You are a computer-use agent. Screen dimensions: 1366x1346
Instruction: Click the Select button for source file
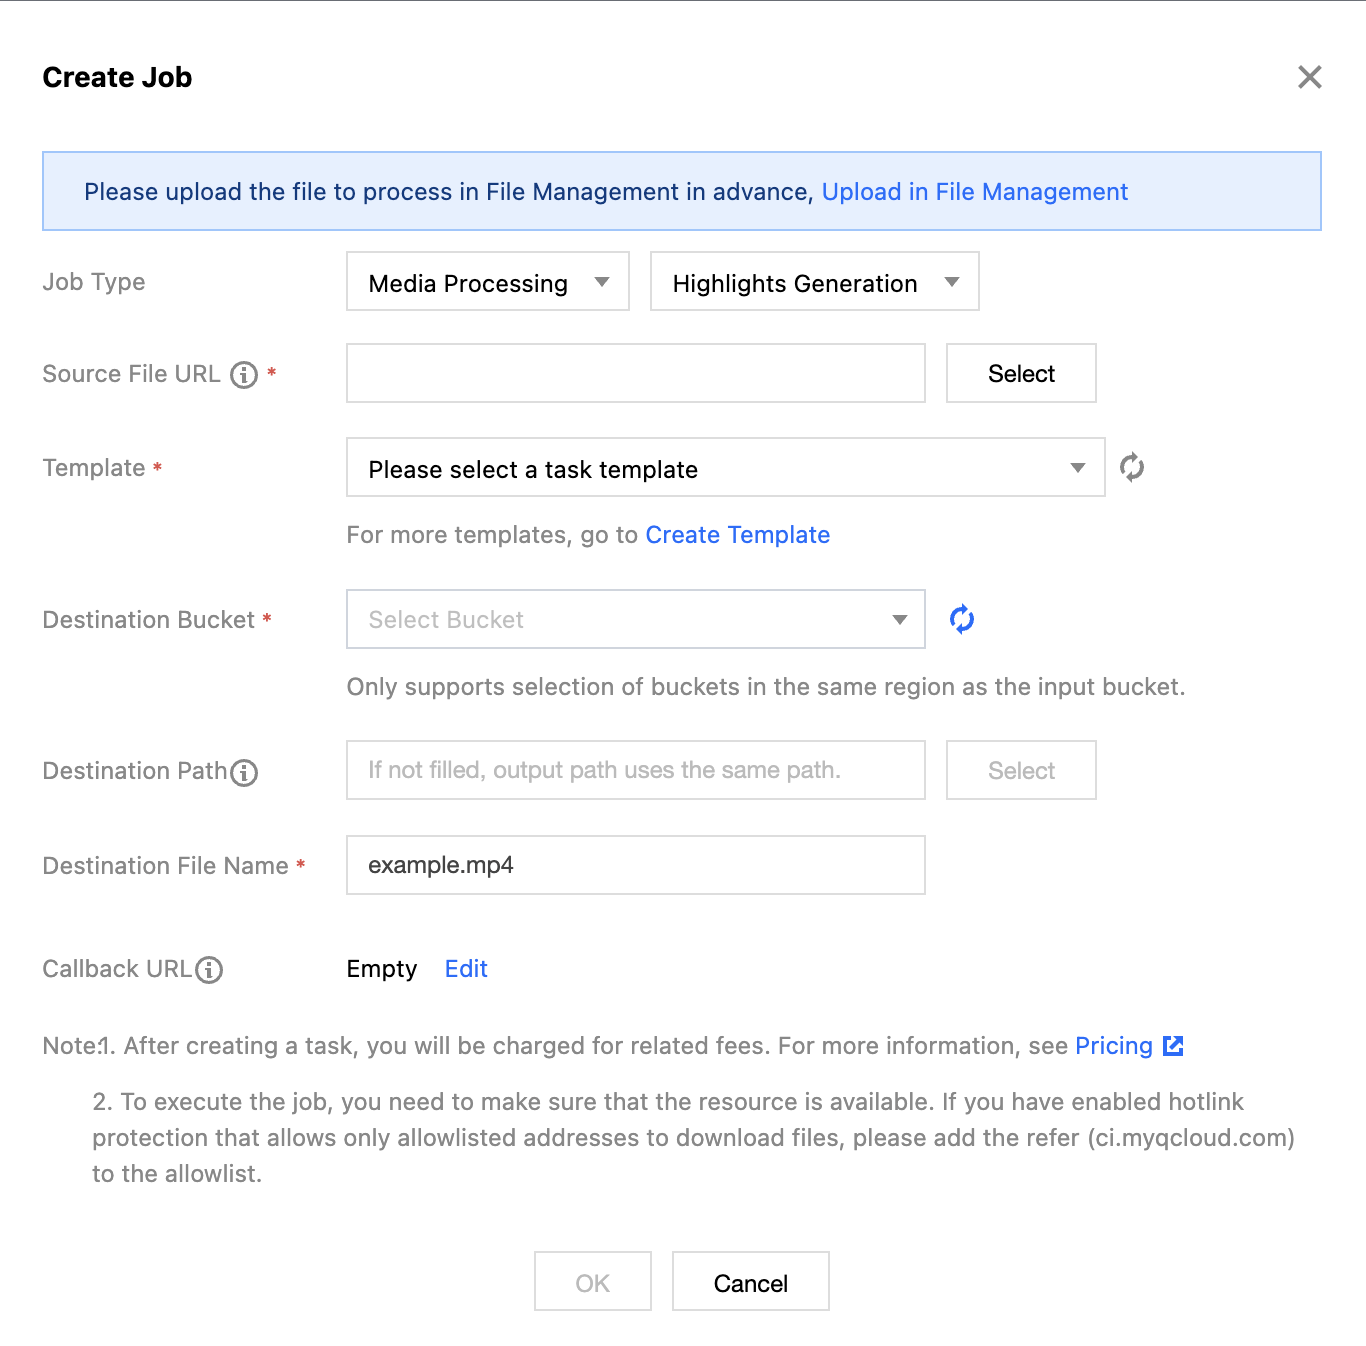[x=1021, y=374]
